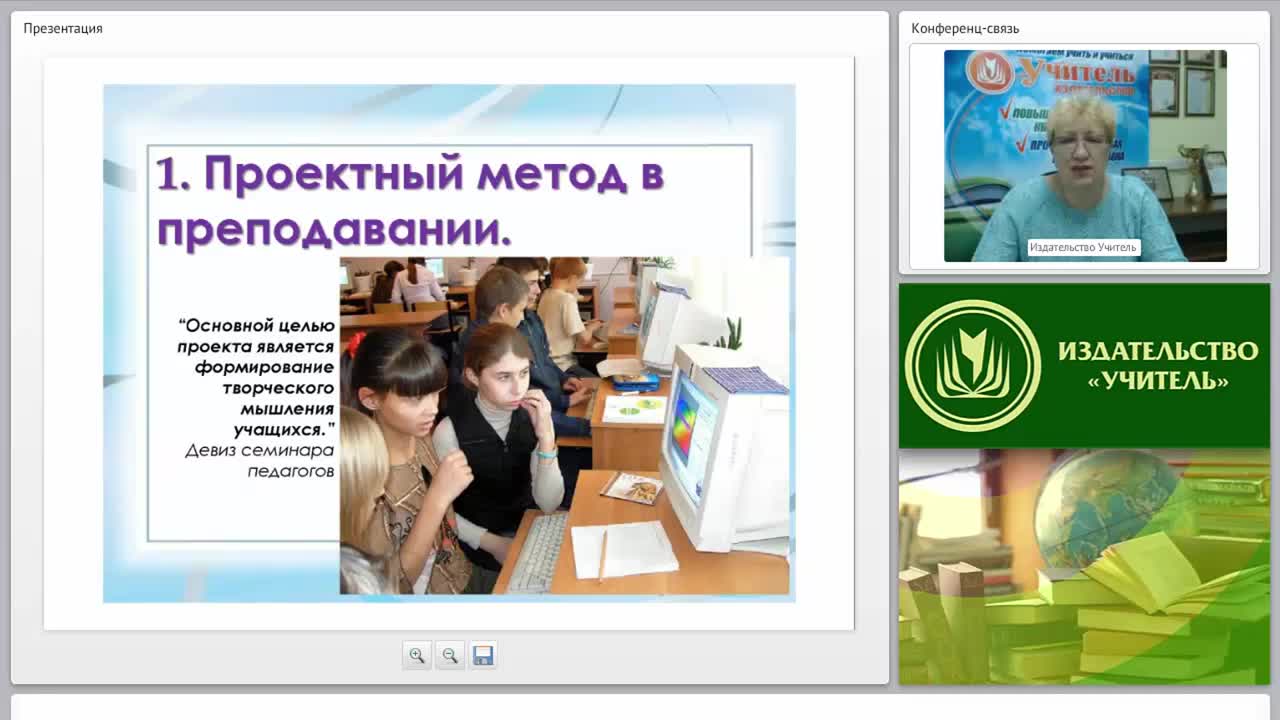Save the presentation with the floppy disk icon

click(x=483, y=655)
